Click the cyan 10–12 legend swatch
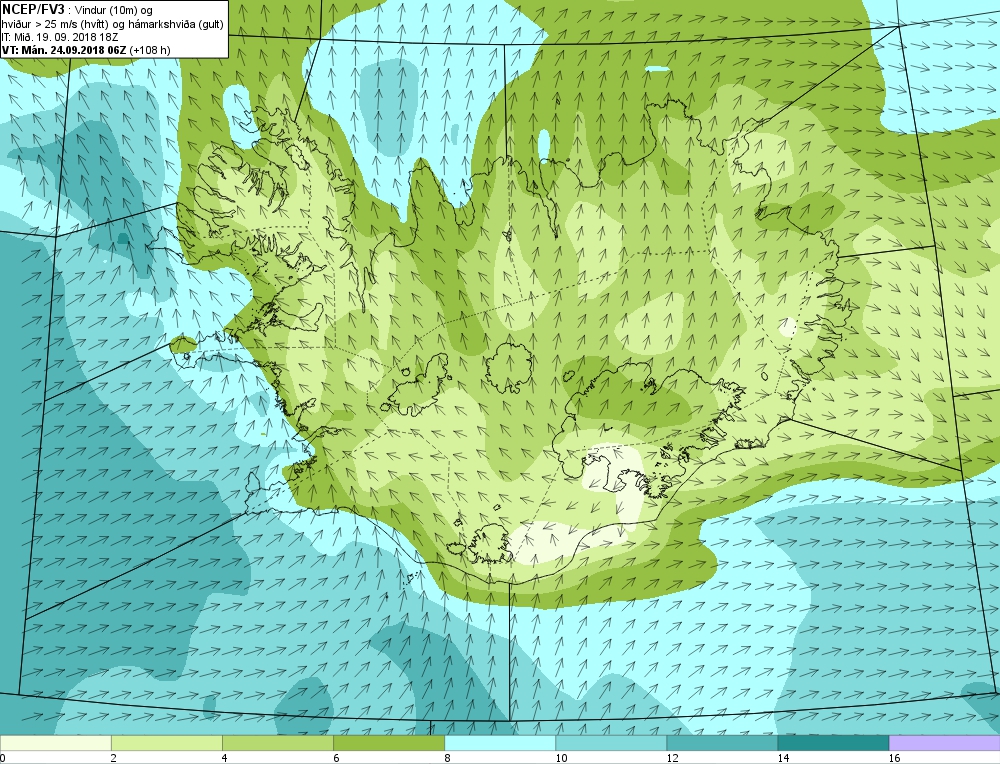The image size is (1000, 764). coord(610,743)
